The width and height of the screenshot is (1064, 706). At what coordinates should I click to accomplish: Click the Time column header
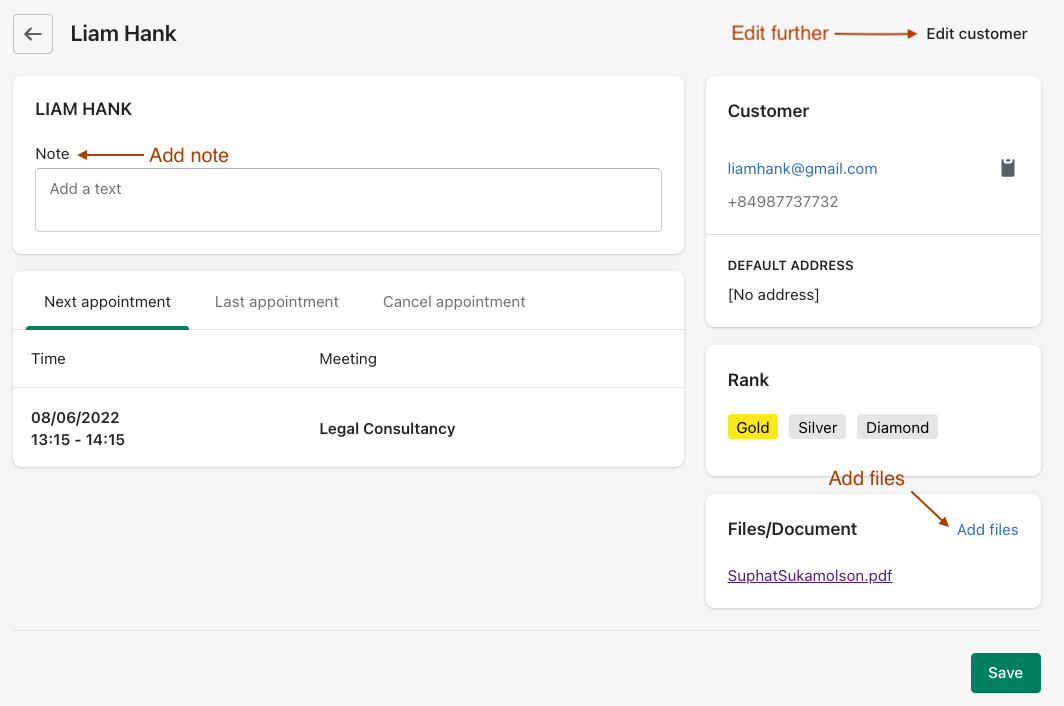[x=48, y=359]
